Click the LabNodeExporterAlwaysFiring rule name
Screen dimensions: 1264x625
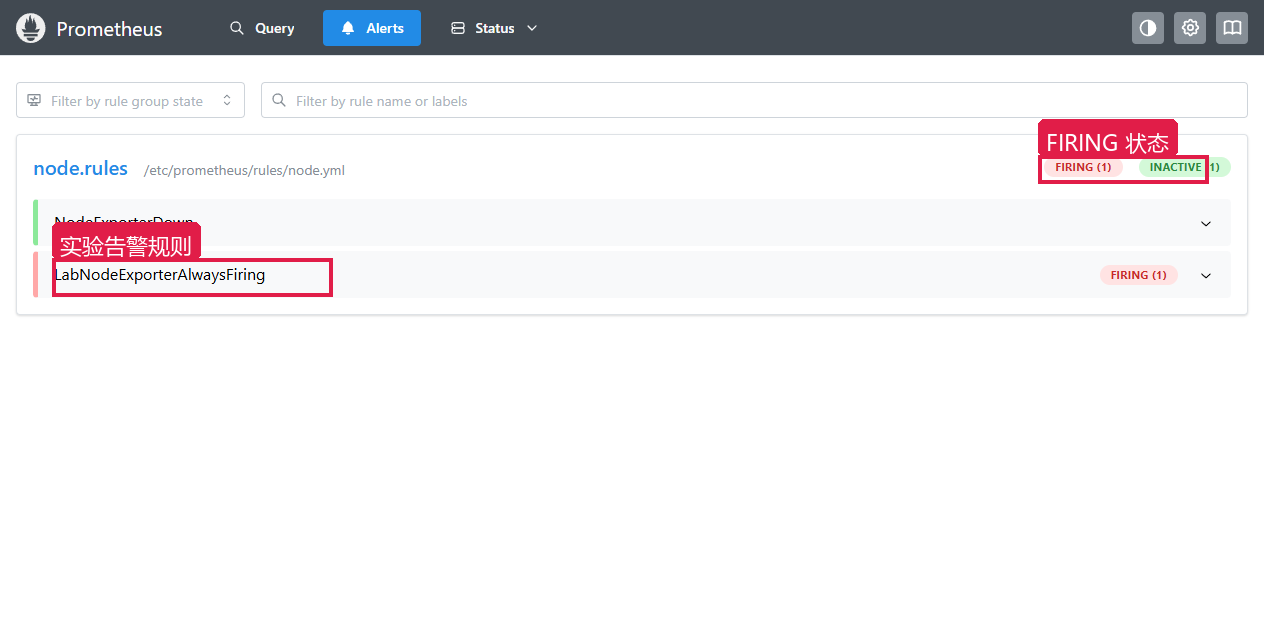coord(160,274)
